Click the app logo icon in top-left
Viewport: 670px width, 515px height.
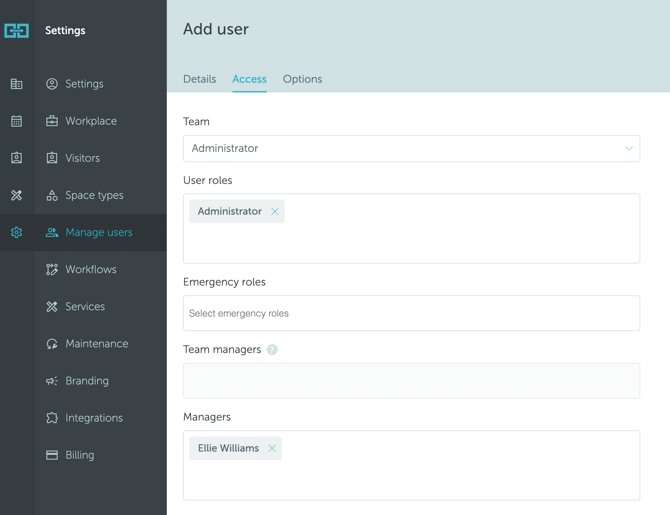pyautogui.click(x=17, y=31)
